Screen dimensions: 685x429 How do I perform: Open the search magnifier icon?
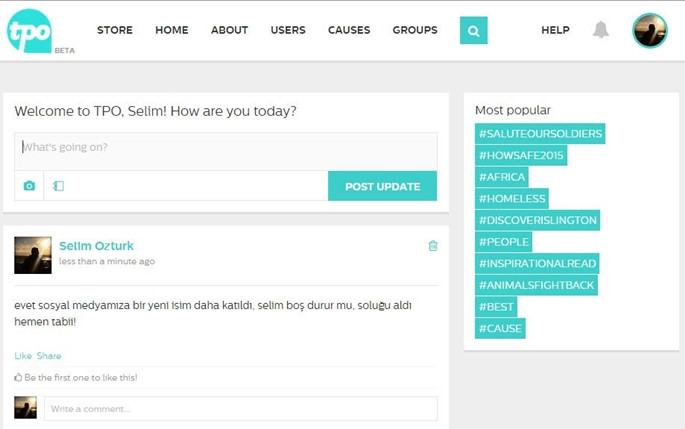[473, 31]
